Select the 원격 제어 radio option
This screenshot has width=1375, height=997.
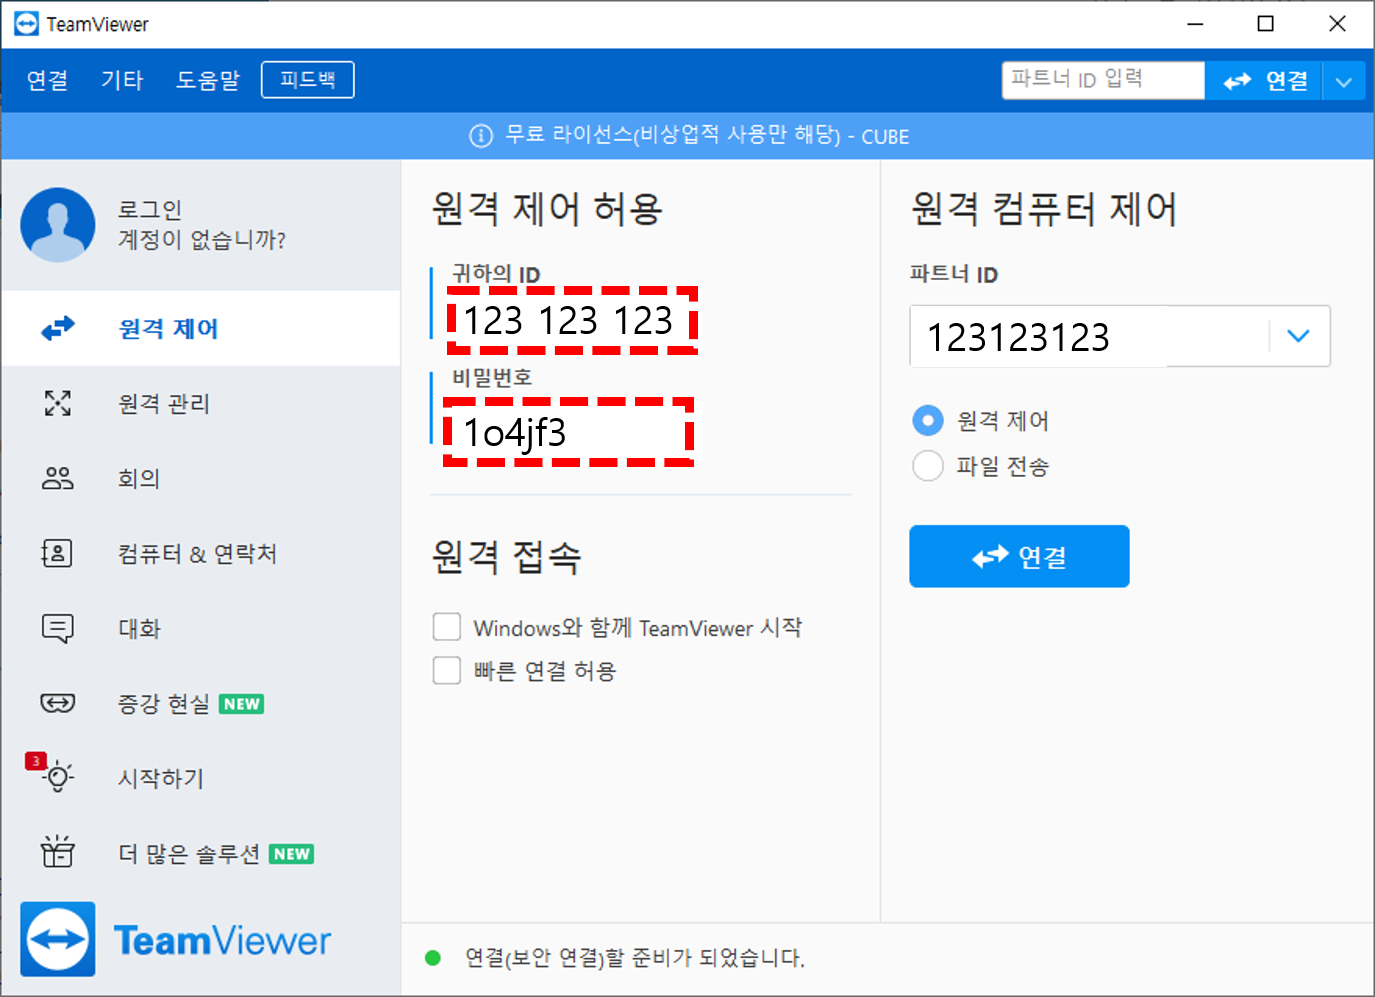point(928,421)
